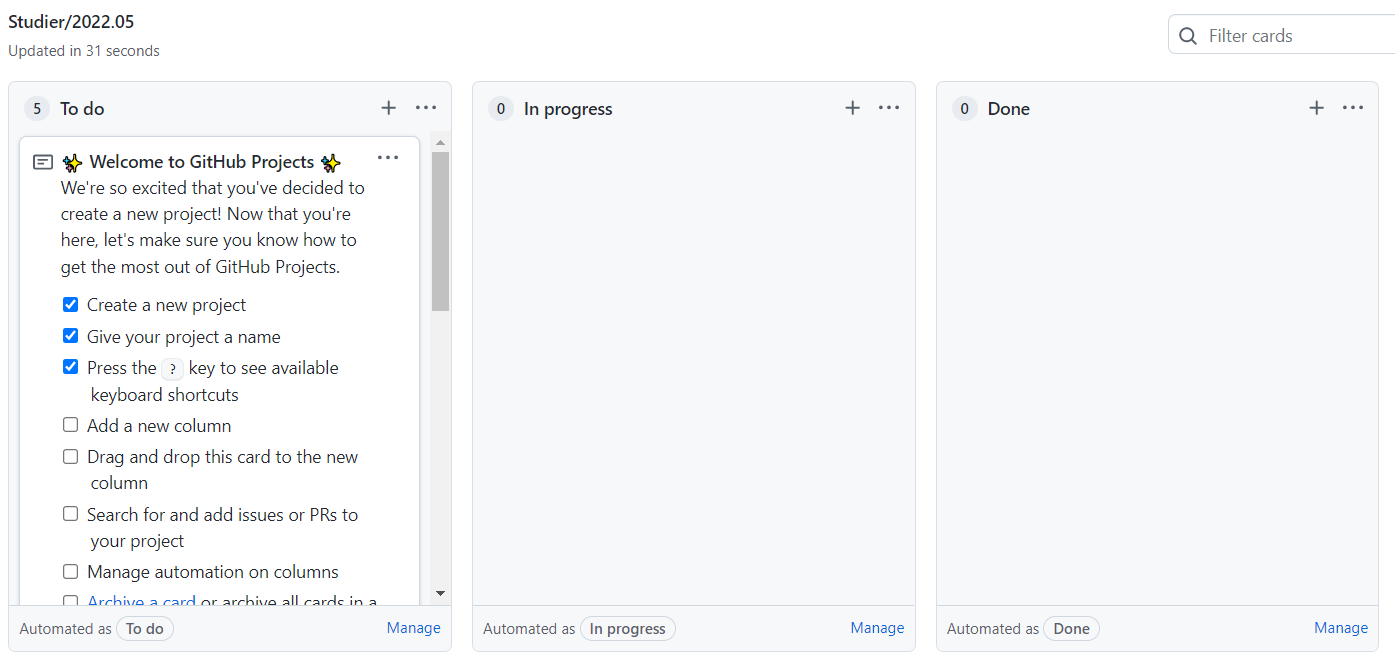The image size is (1395, 663).
Task: Uncheck the keyboard shortcuts checklist item
Action: [x=70, y=367]
